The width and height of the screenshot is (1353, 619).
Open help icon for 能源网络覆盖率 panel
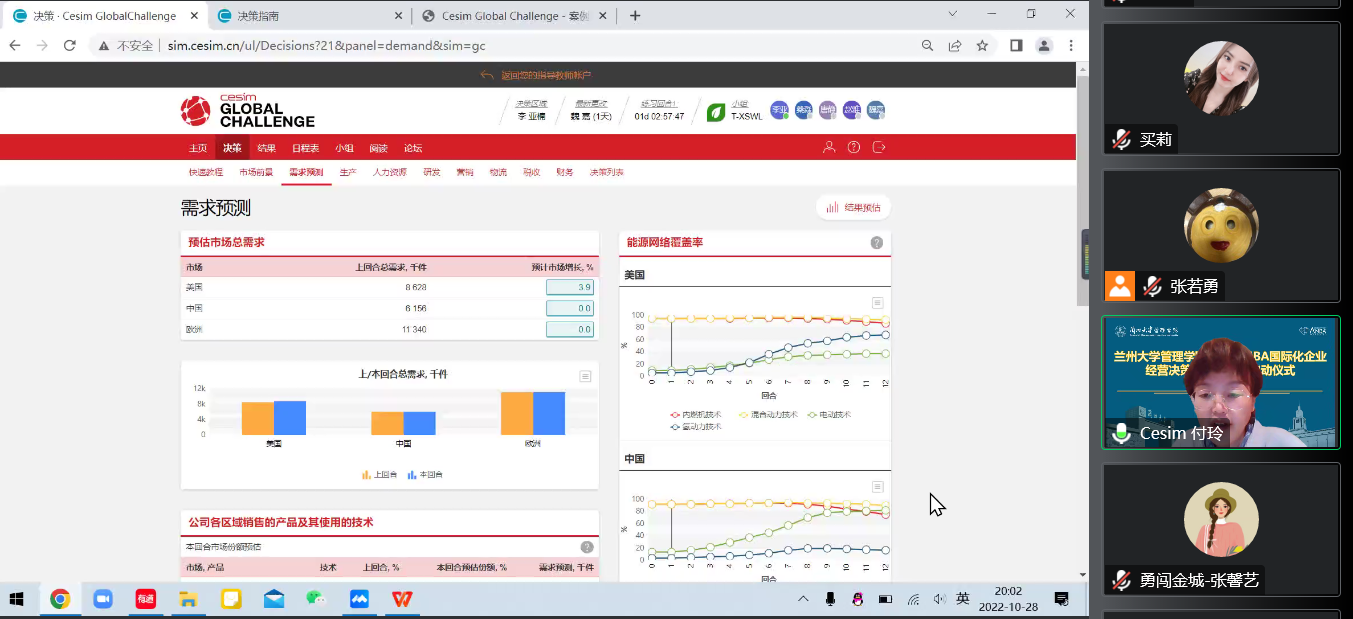(876, 243)
